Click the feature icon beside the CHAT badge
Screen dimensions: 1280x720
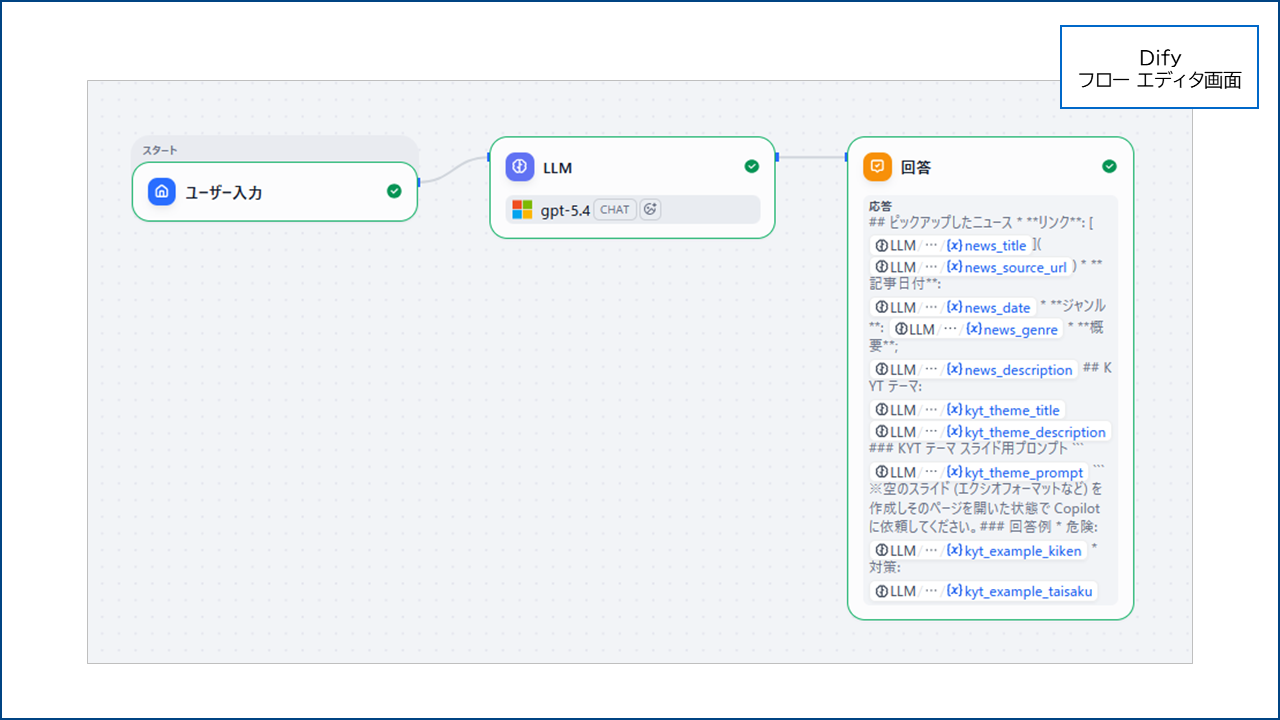tap(650, 209)
